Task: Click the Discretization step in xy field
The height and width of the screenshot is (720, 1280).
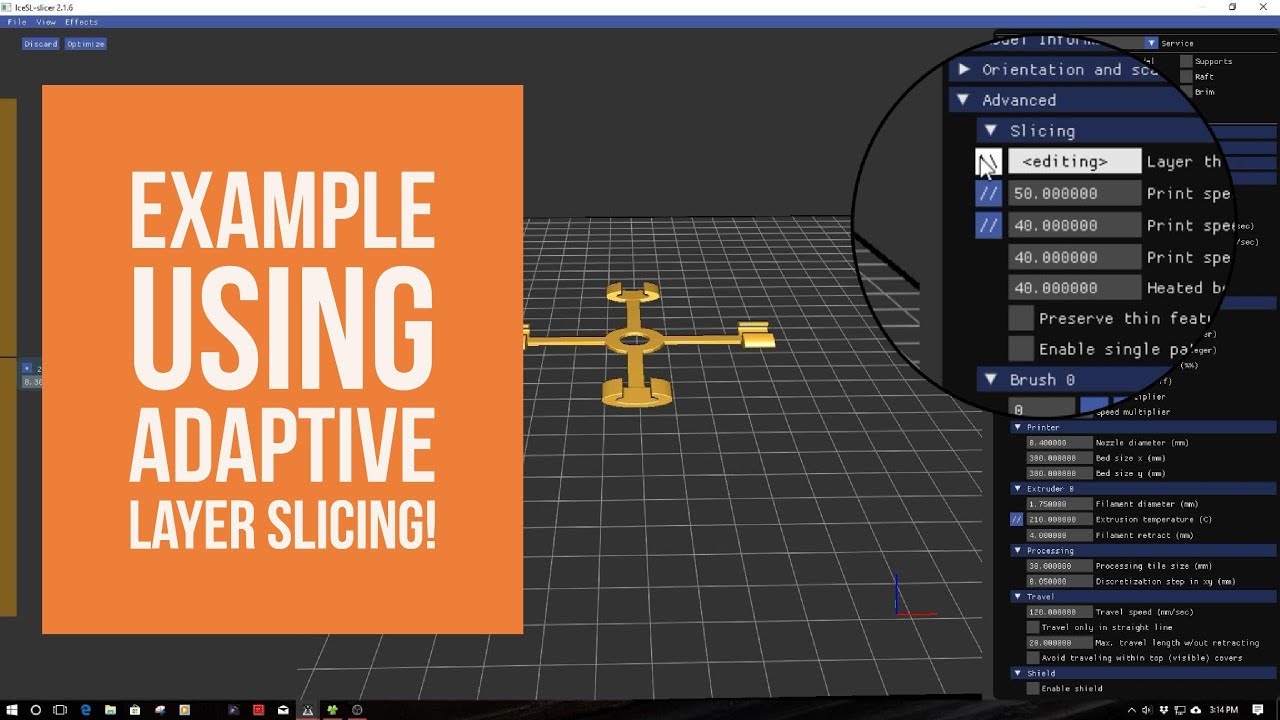Action: [x=1059, y=581]
